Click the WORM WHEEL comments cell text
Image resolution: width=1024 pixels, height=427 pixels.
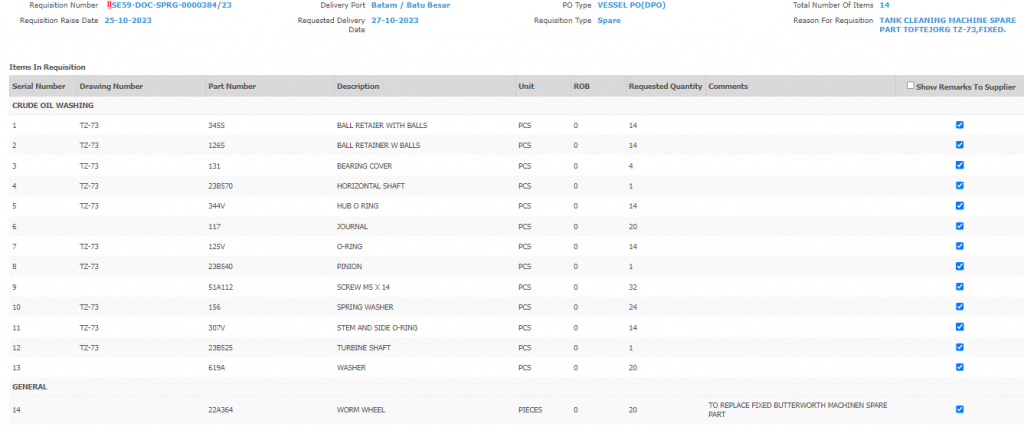pos(796,409)
